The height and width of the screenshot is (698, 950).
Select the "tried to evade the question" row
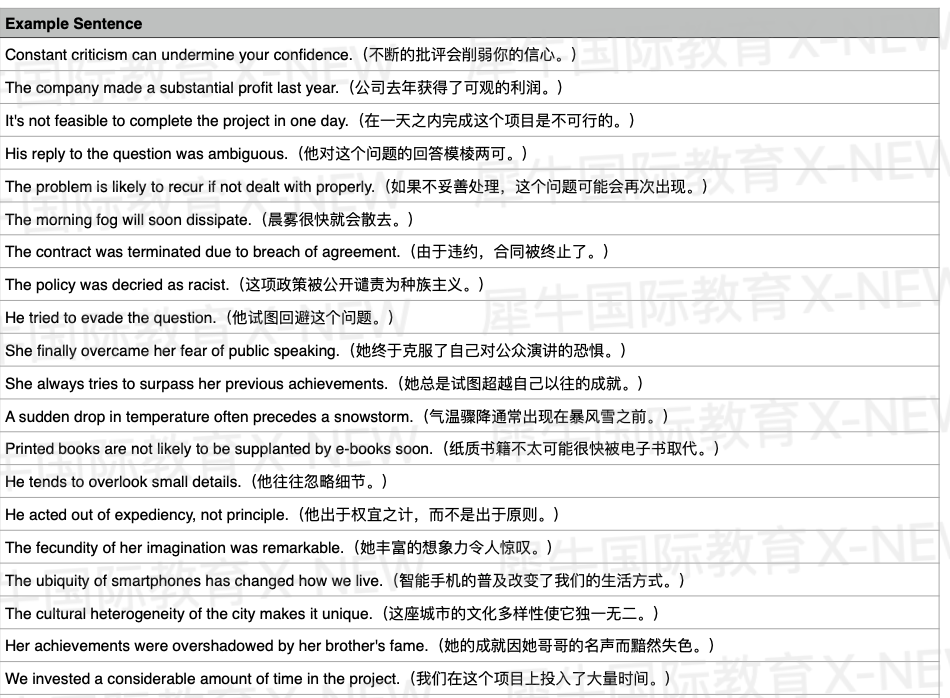pos(200,318)
